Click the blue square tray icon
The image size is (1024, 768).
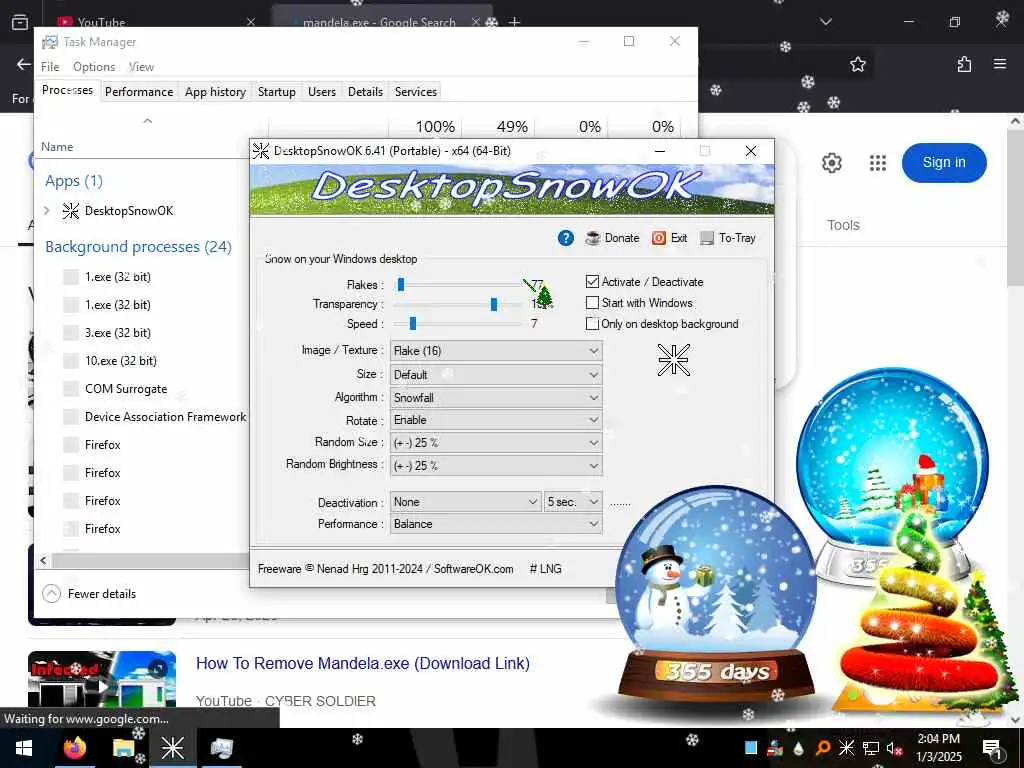751,748
